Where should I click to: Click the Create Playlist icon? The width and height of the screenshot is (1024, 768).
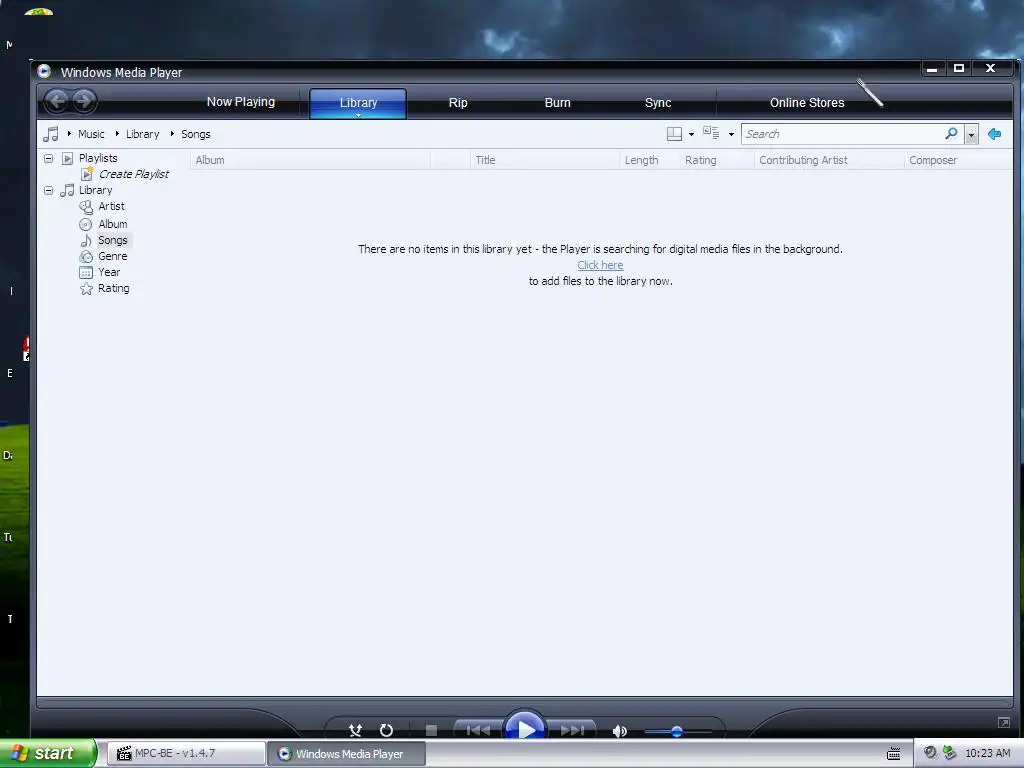click(x=87, y=174)
